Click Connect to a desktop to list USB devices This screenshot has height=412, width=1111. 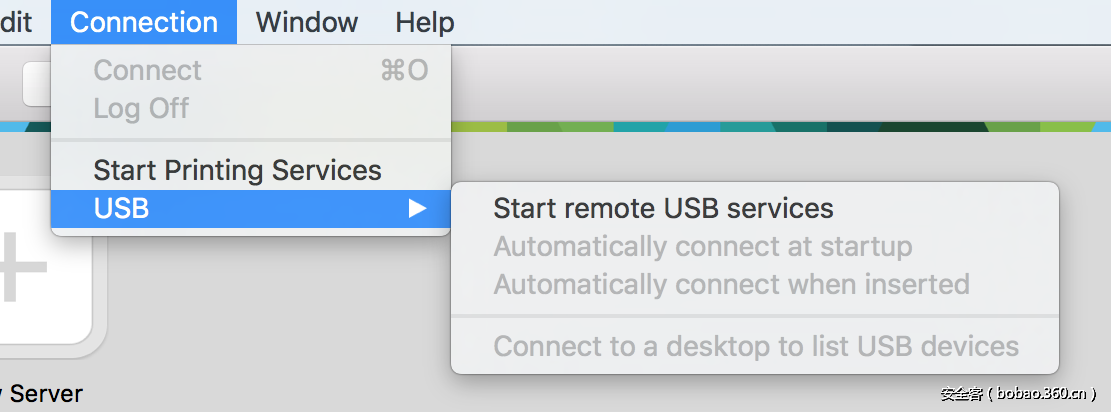(756, 346)
